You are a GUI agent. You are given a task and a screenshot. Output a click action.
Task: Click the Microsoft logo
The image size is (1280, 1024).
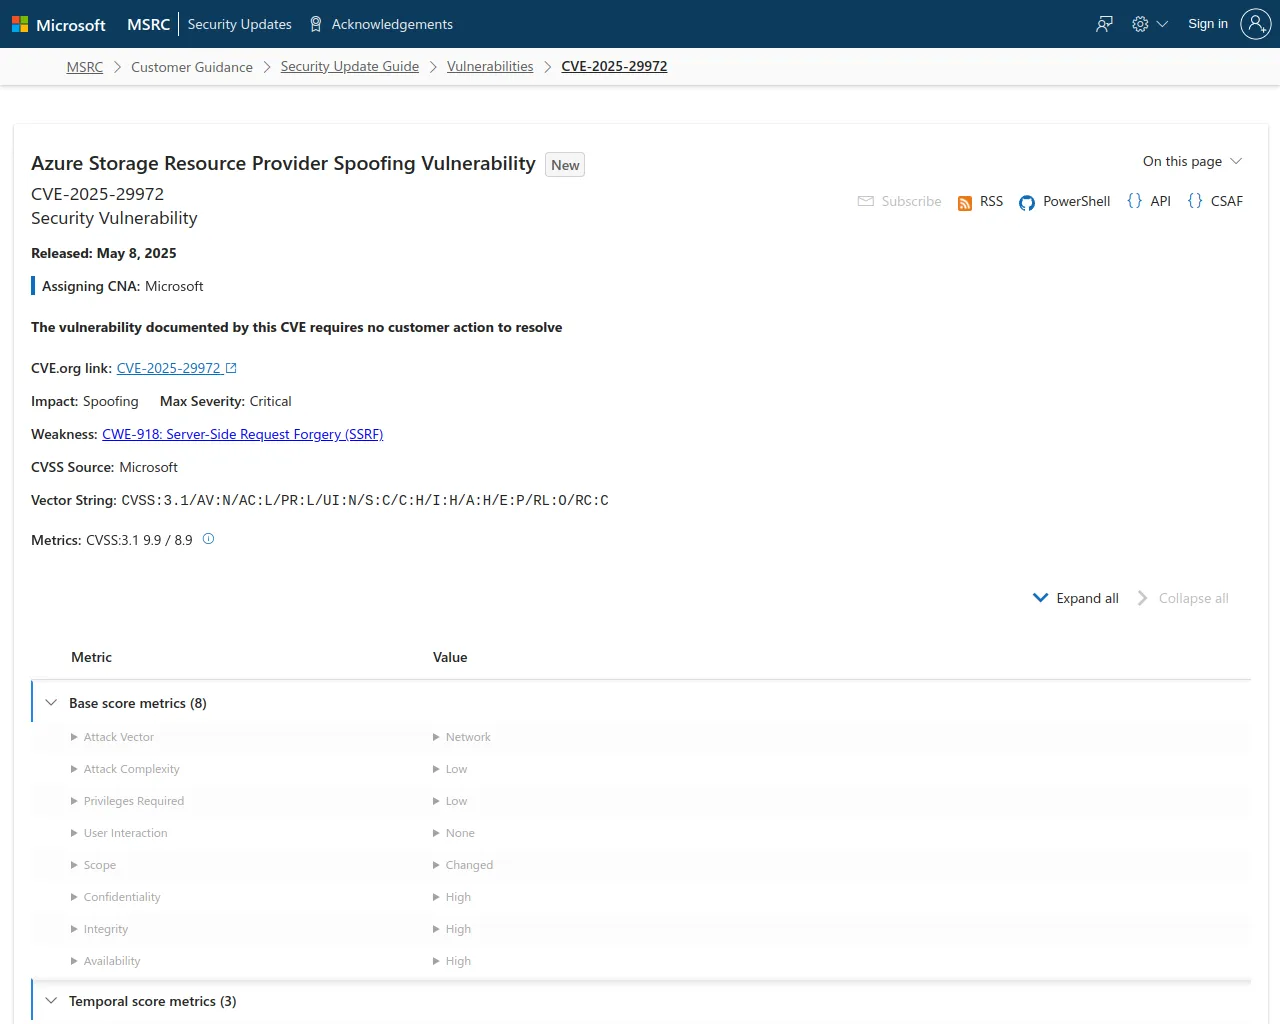click(58, 24)
